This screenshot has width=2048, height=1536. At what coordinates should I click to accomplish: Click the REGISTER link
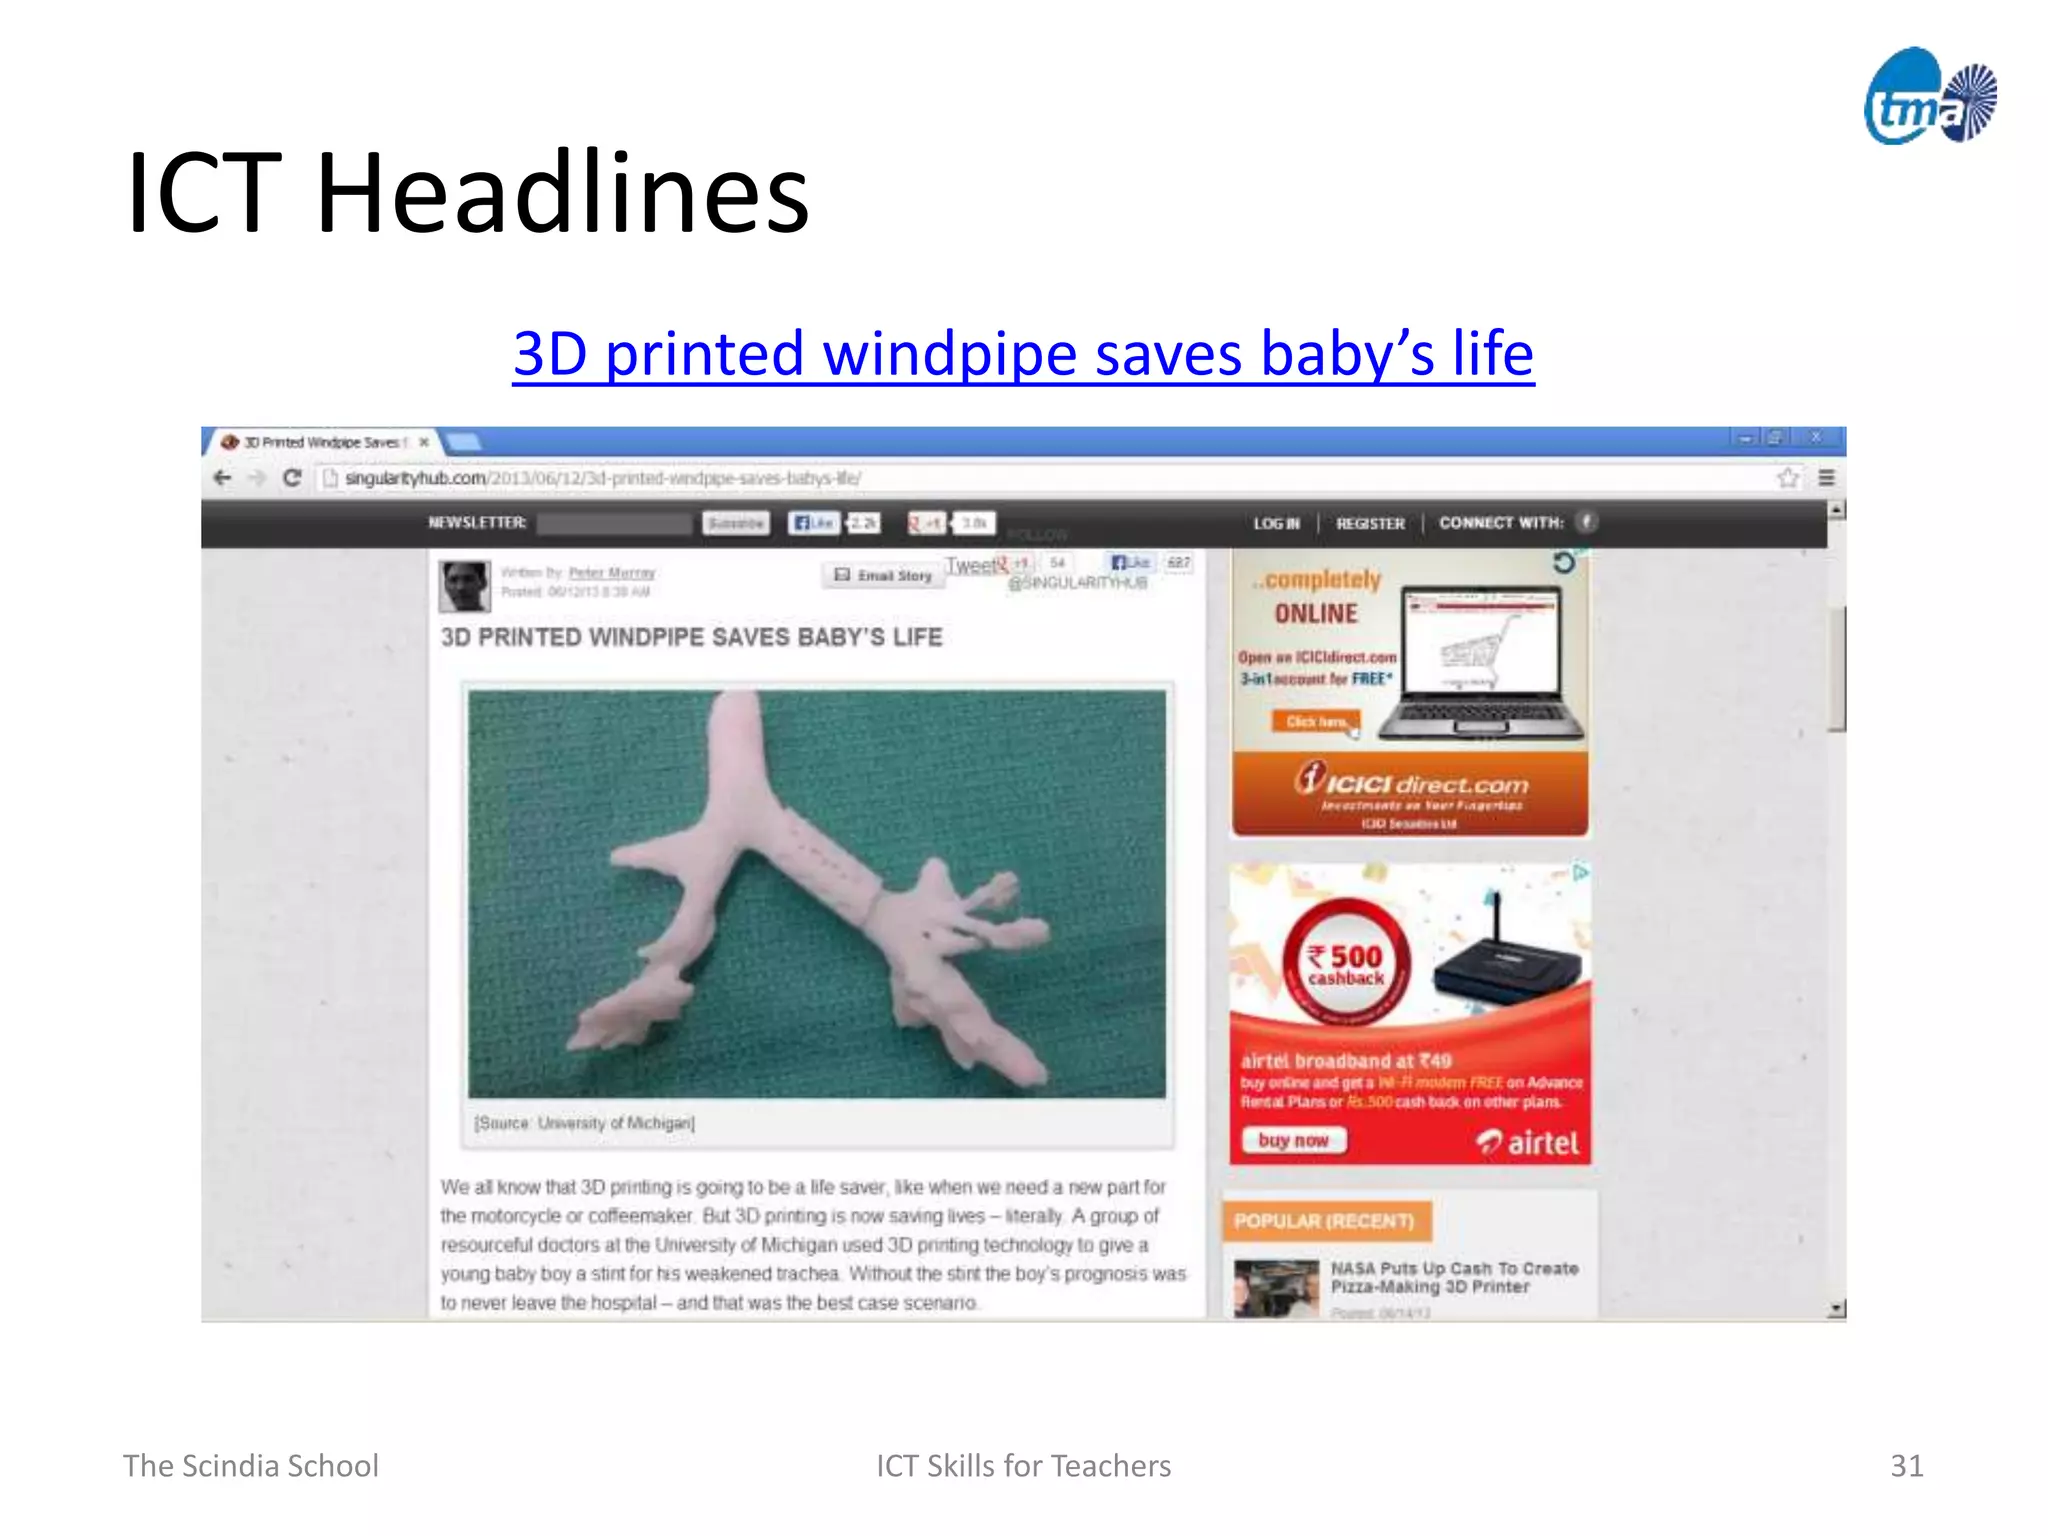1370,523
